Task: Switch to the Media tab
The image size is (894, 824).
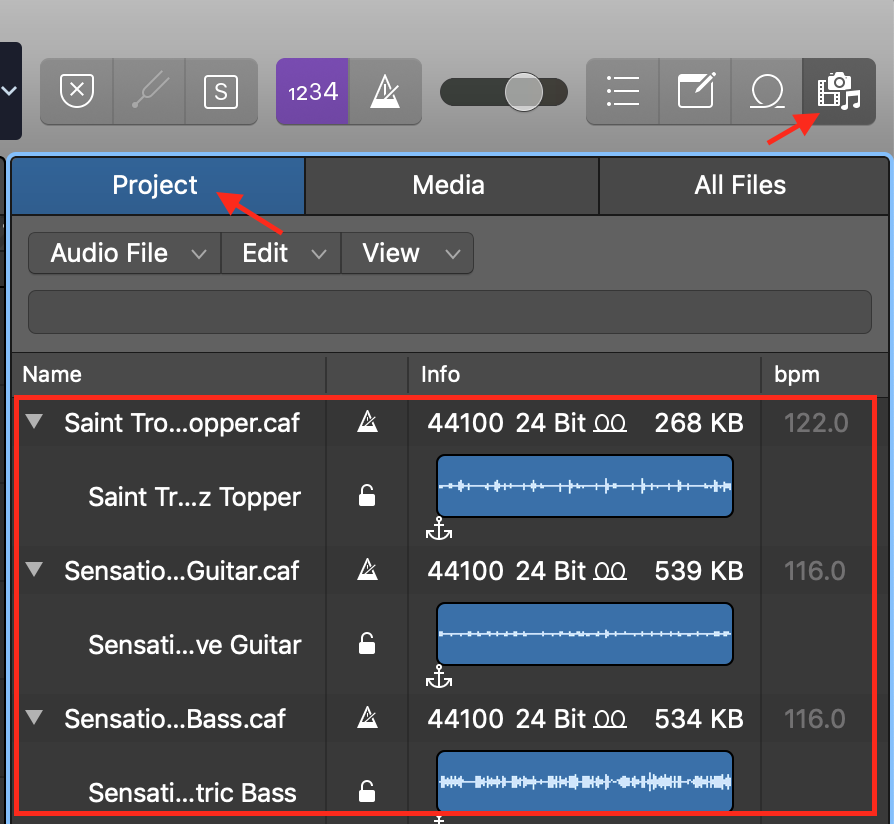Action: click(x=452, y=186)
